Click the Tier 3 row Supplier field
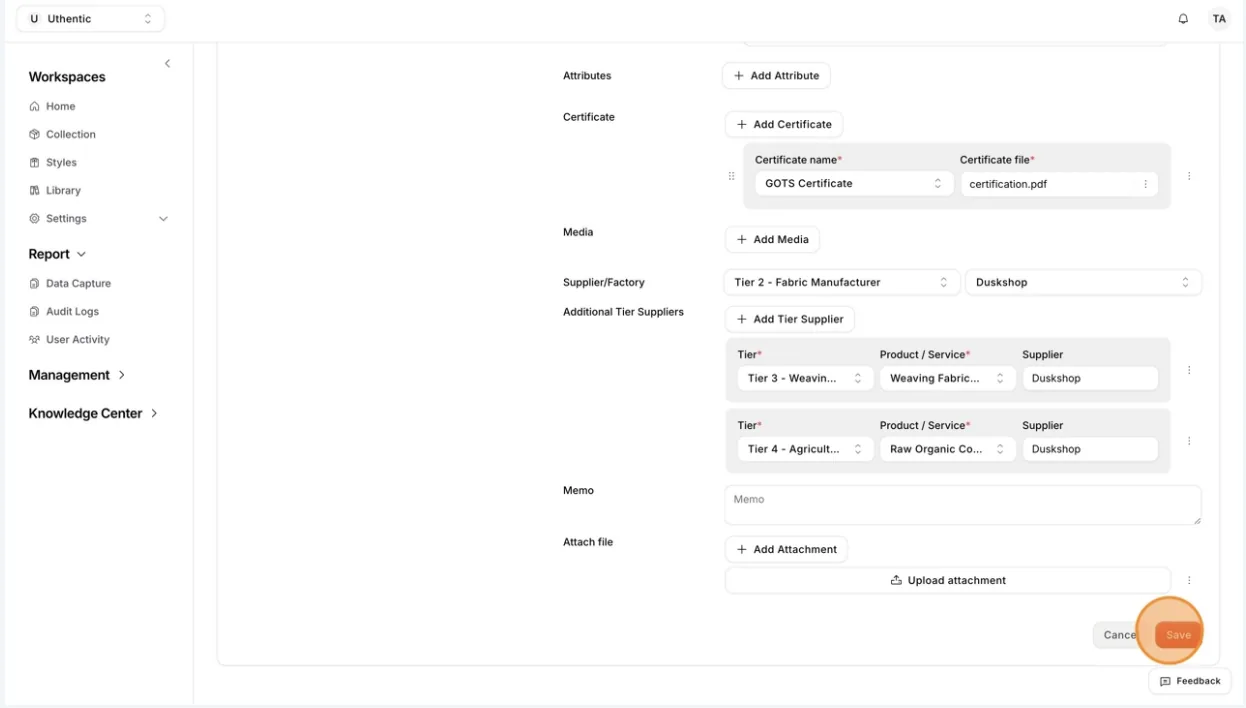Image resolution: width=1246 pixels, height=708 pixels. coord(1090,379)
